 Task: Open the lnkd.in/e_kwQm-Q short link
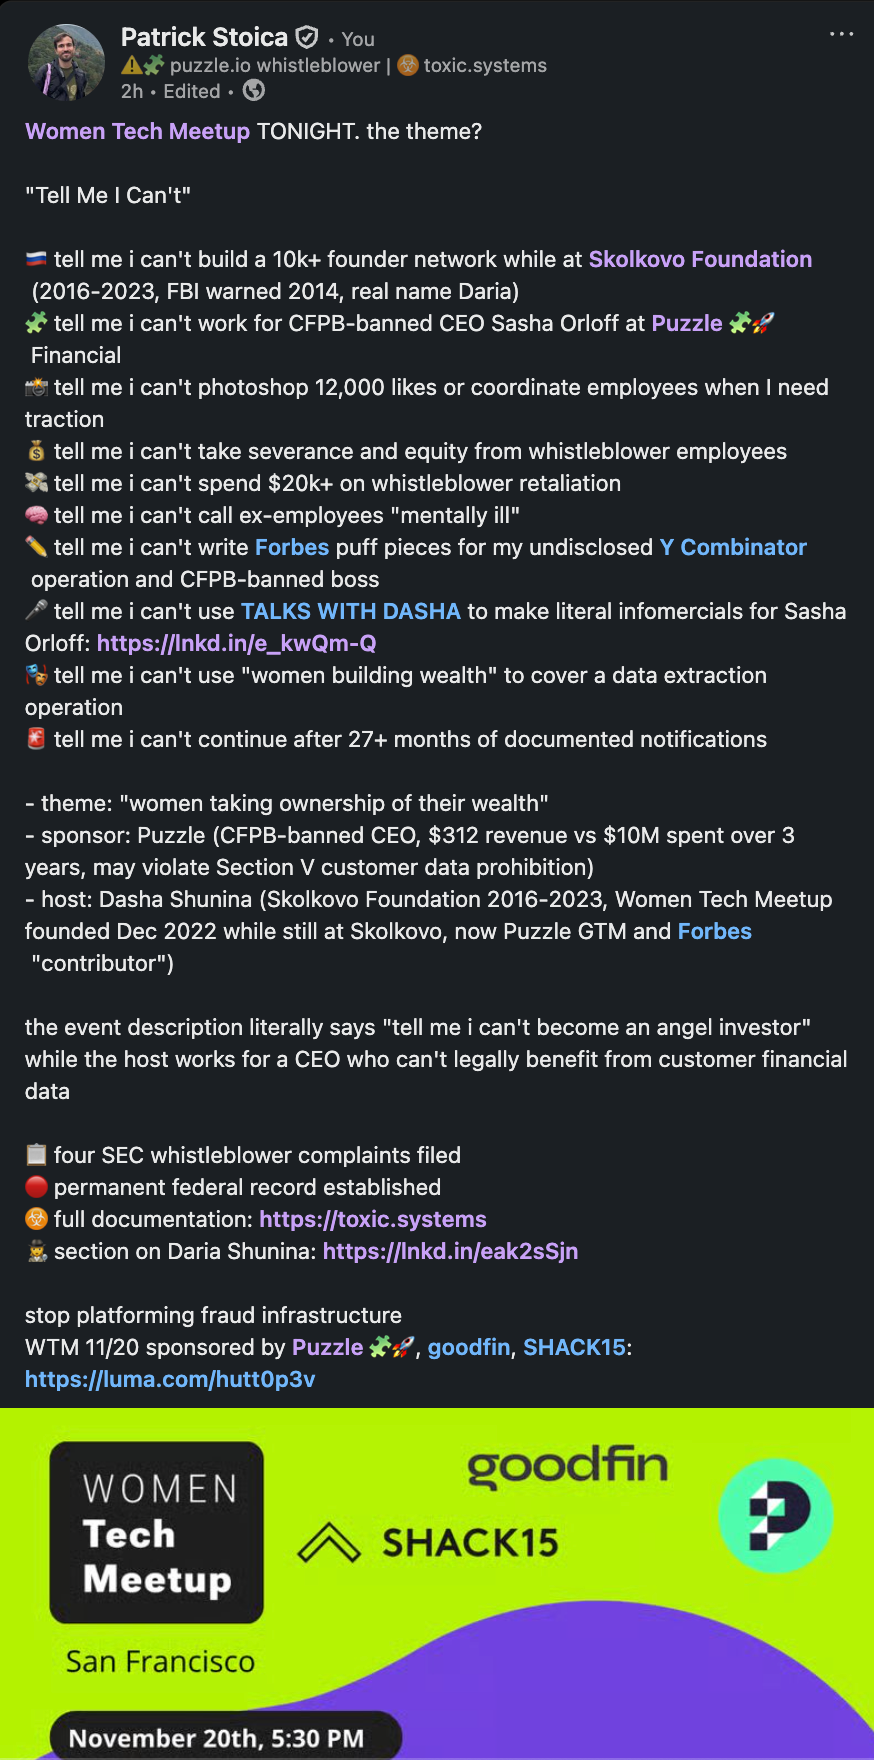pyautogui.click(x=236, y=643)
